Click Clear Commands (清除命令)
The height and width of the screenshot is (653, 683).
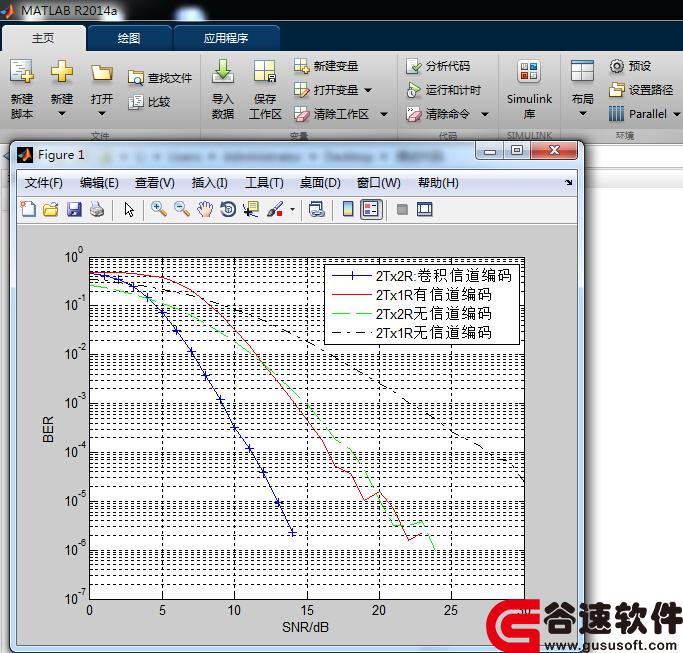click(x=438, y=114)
